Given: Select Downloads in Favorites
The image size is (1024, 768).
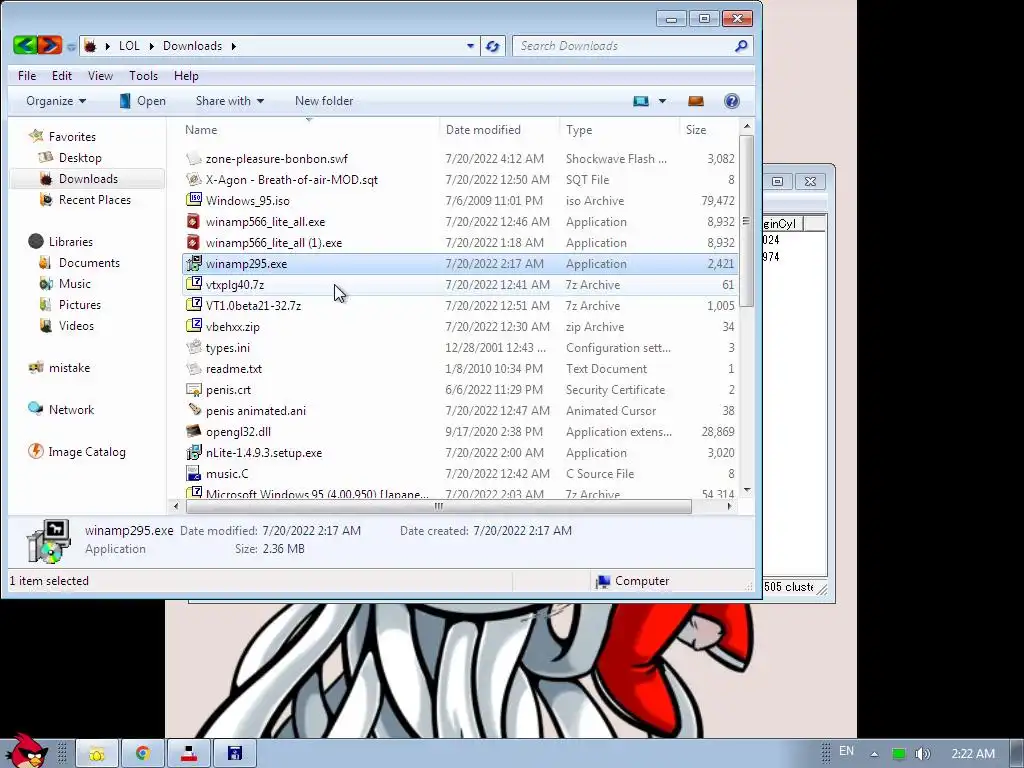Looking at the screenshot, I should (x=88, y=178).
